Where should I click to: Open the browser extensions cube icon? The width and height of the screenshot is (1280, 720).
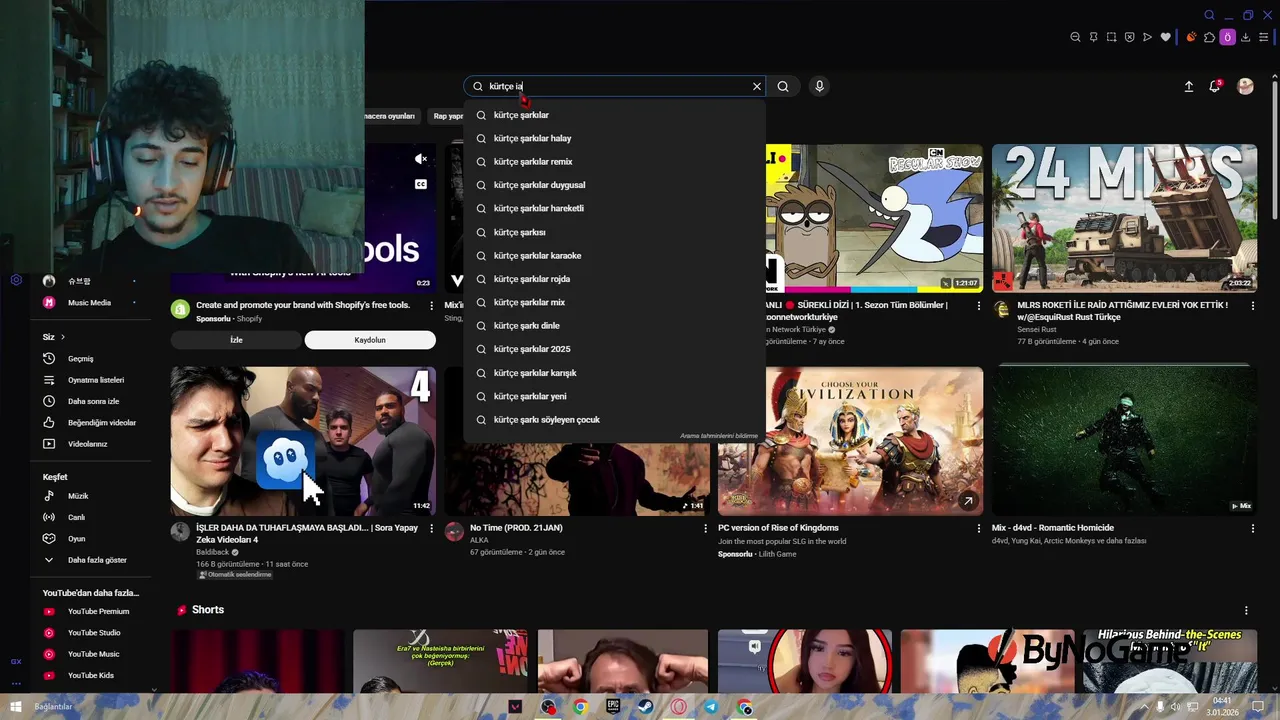click(1209, 37)
